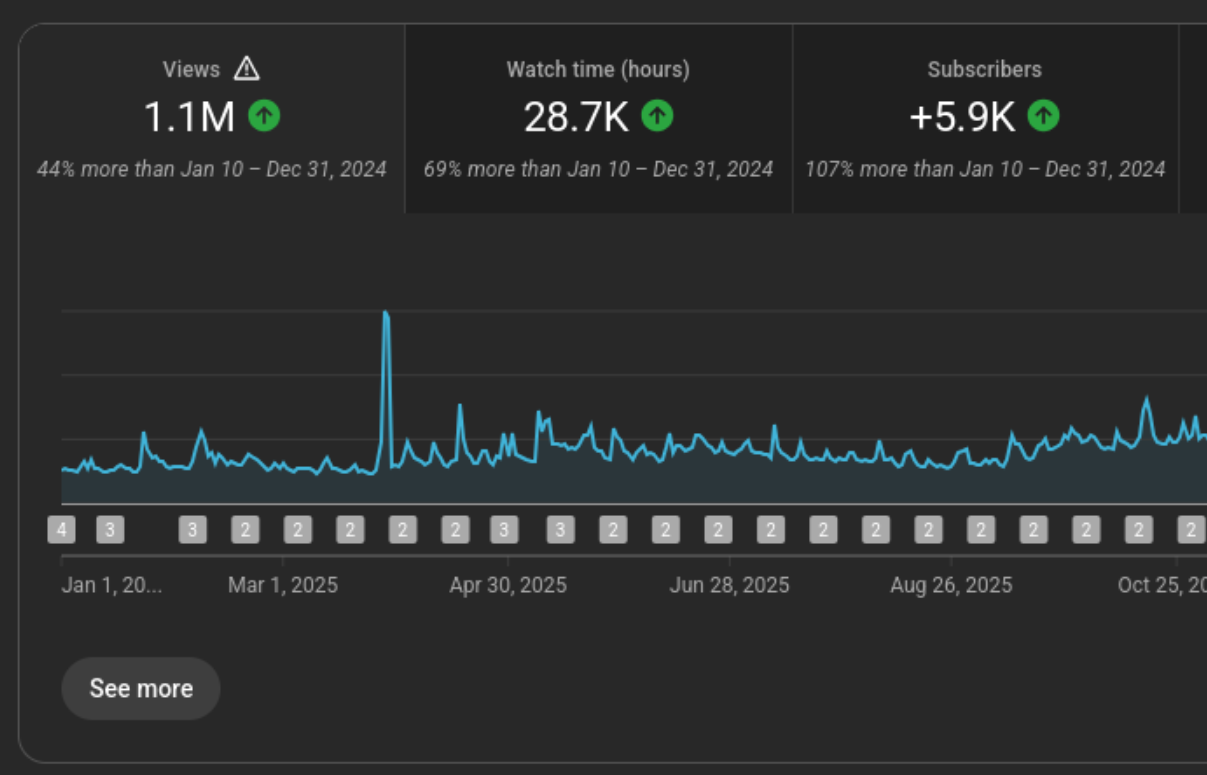
Task: Switch to the Watch time (hours) tab
Action: (597, 110)
